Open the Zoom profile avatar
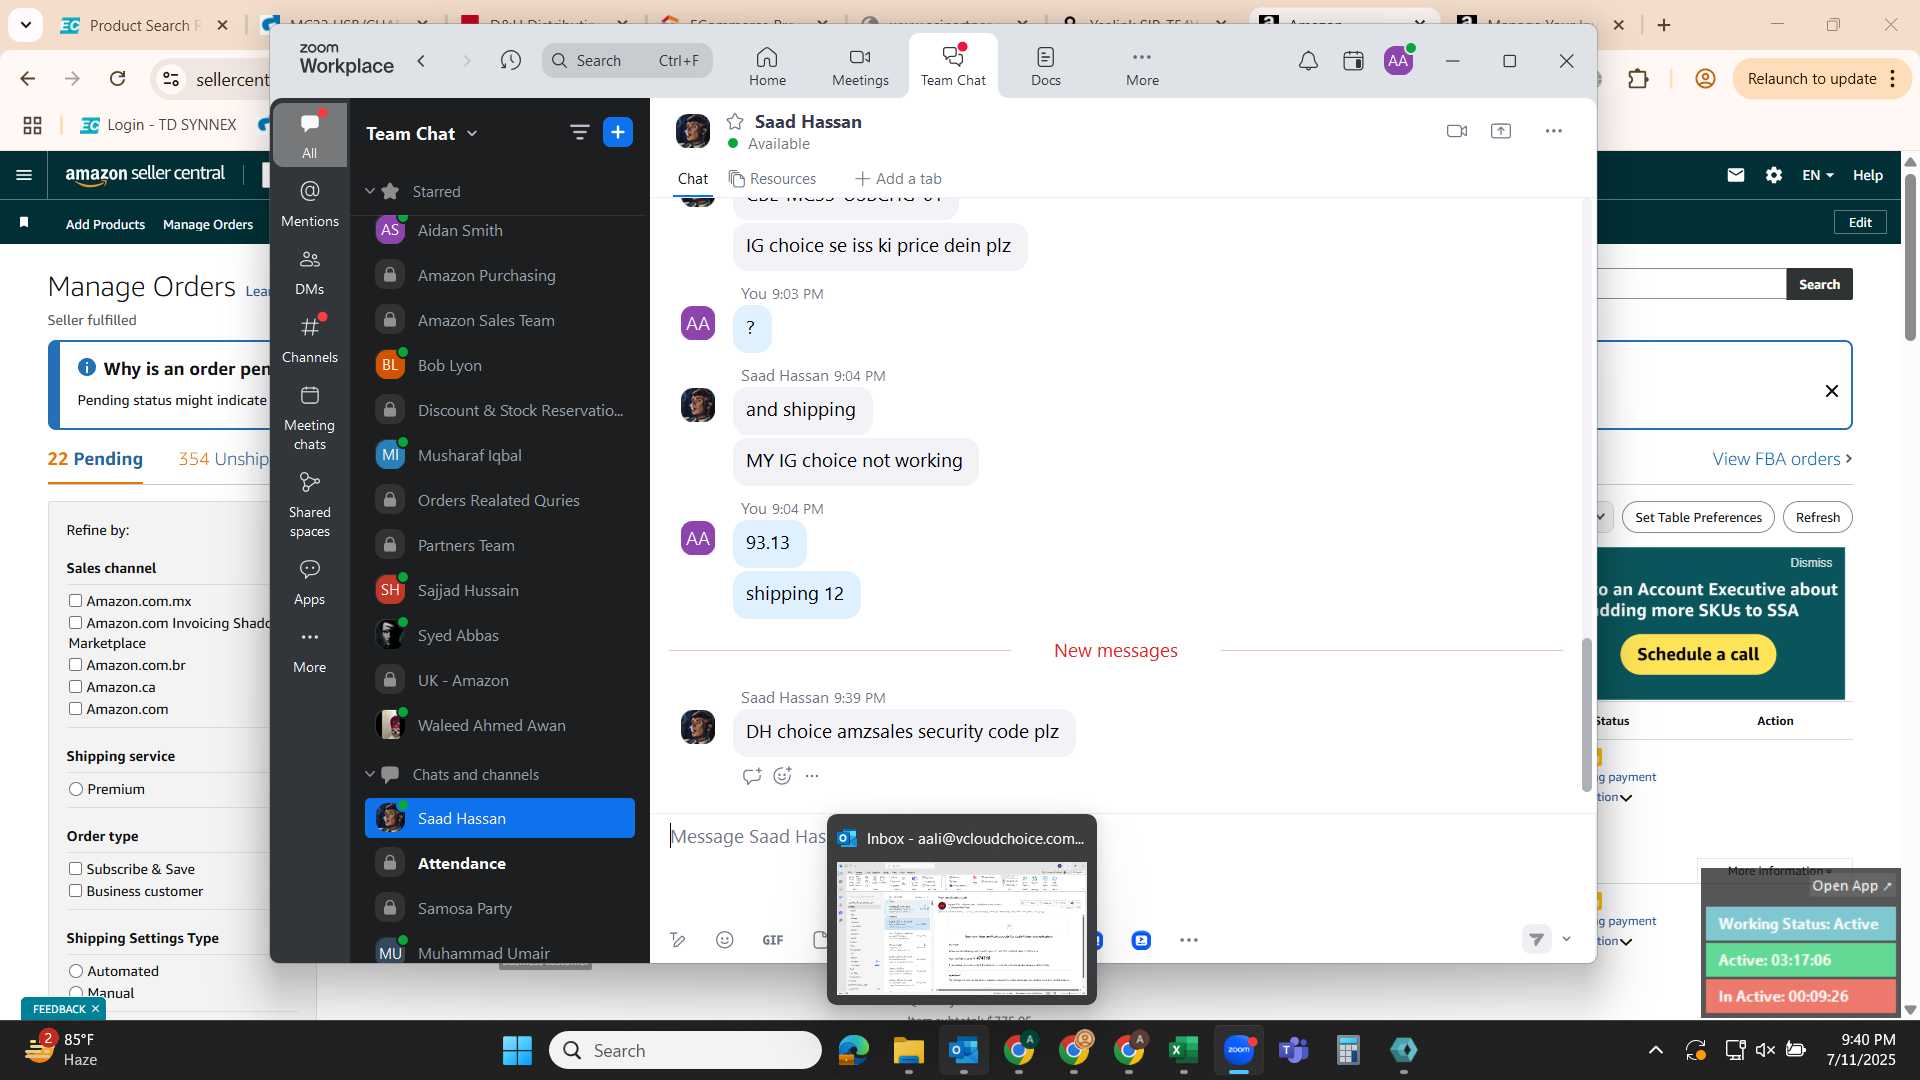The width and height of the screenshot is (1920, 1080). click(1398, 61)
